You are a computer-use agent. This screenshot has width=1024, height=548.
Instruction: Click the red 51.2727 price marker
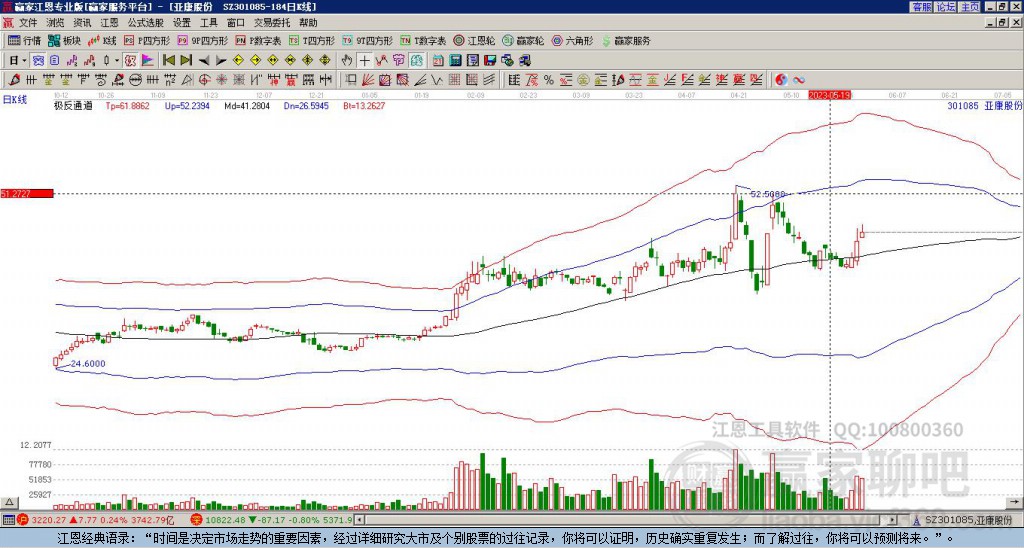27,193
